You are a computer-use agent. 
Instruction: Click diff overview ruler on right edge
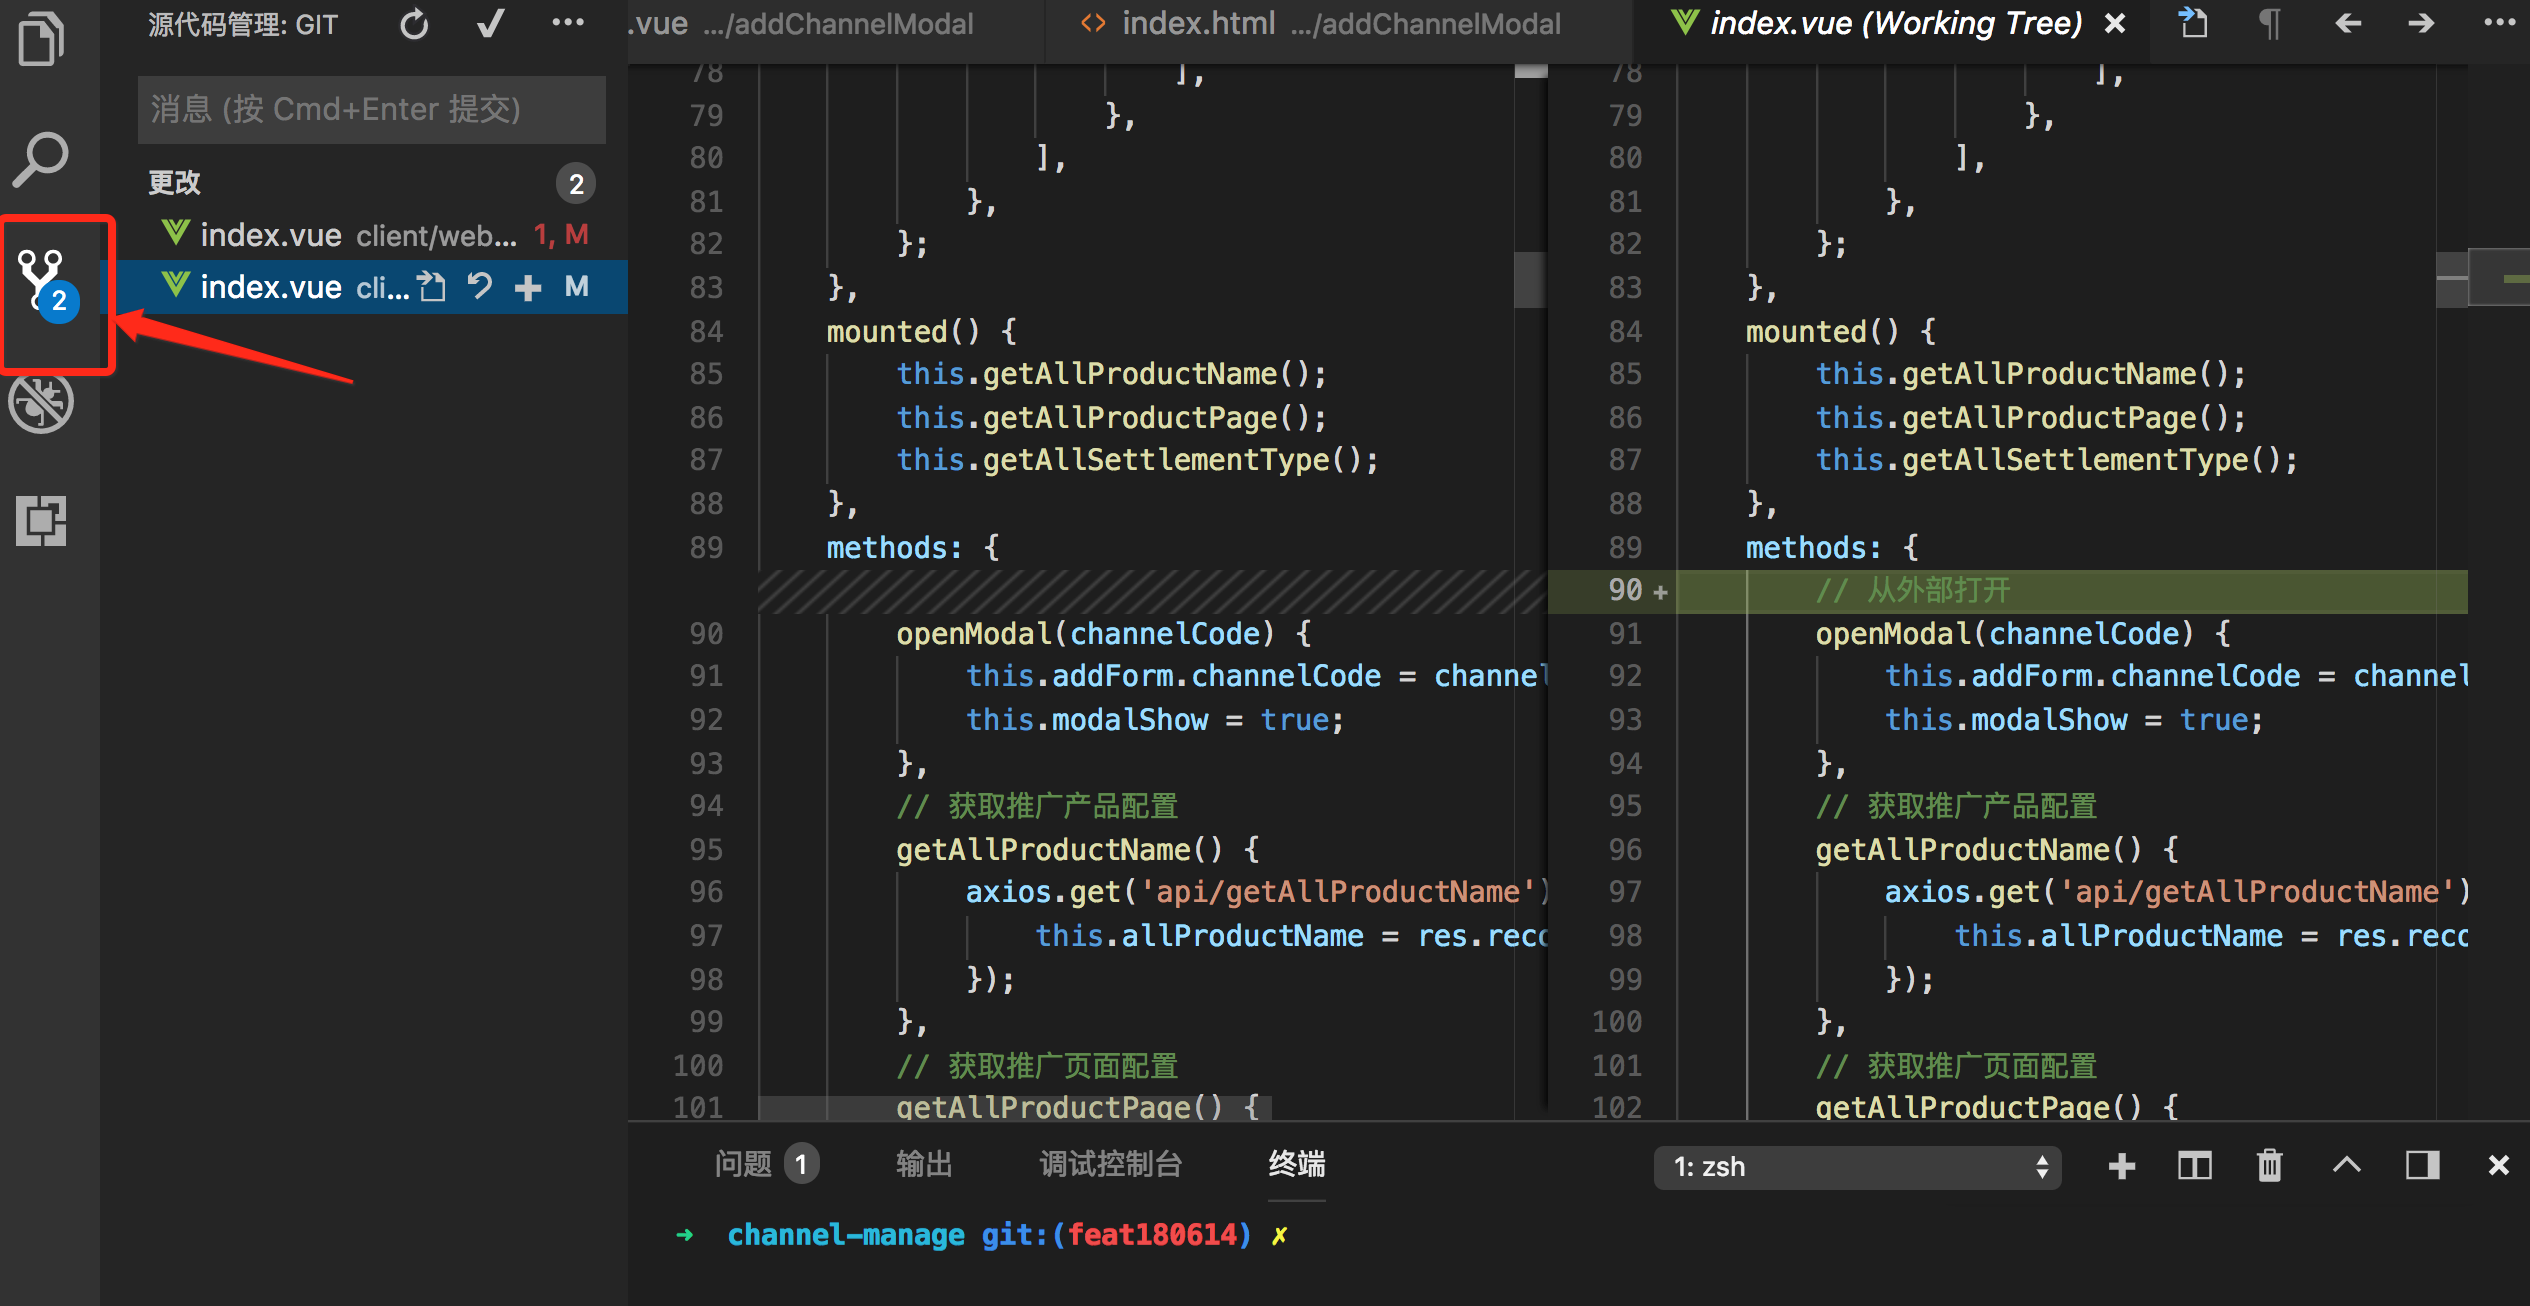2498,278
